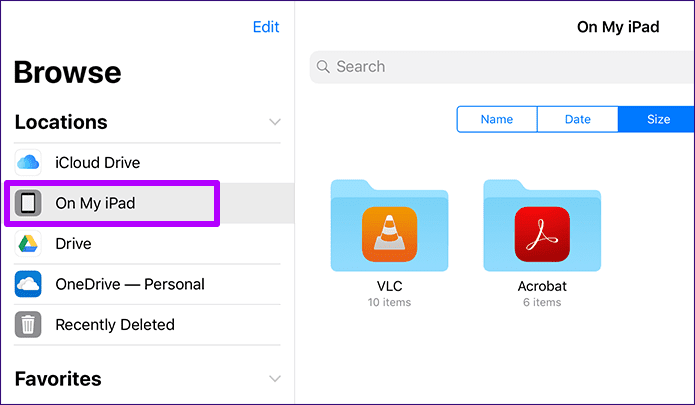Viewport: 695px width, 405px height.
Task: Click the Favorites heading
Action: [x=58, y=379]
